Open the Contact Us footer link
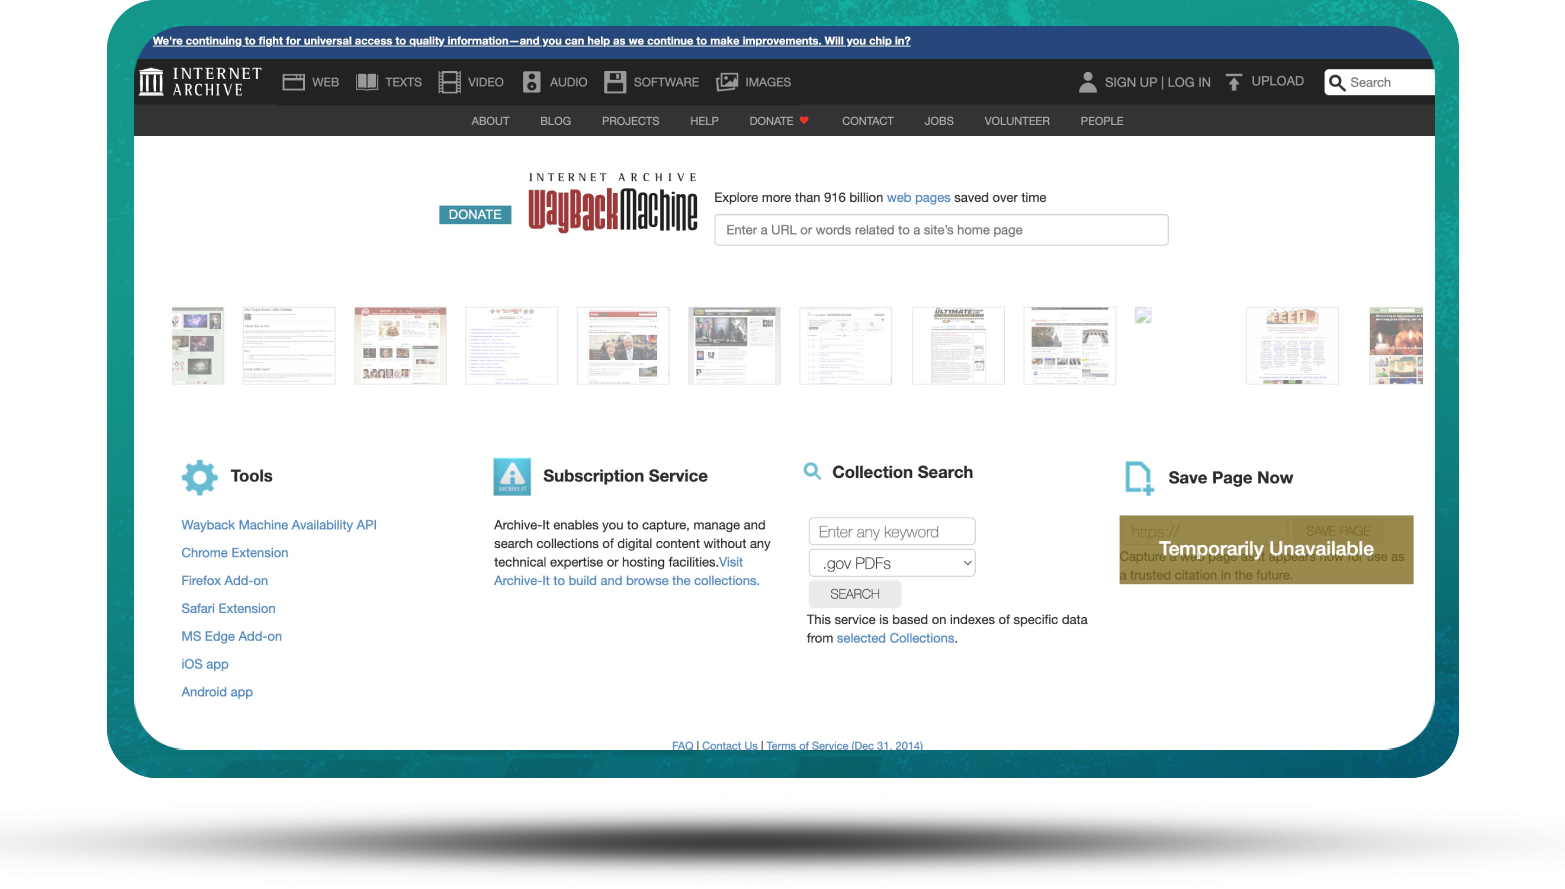The height and width of the screenshot is (889, 1565). click(x=730, y=746)
